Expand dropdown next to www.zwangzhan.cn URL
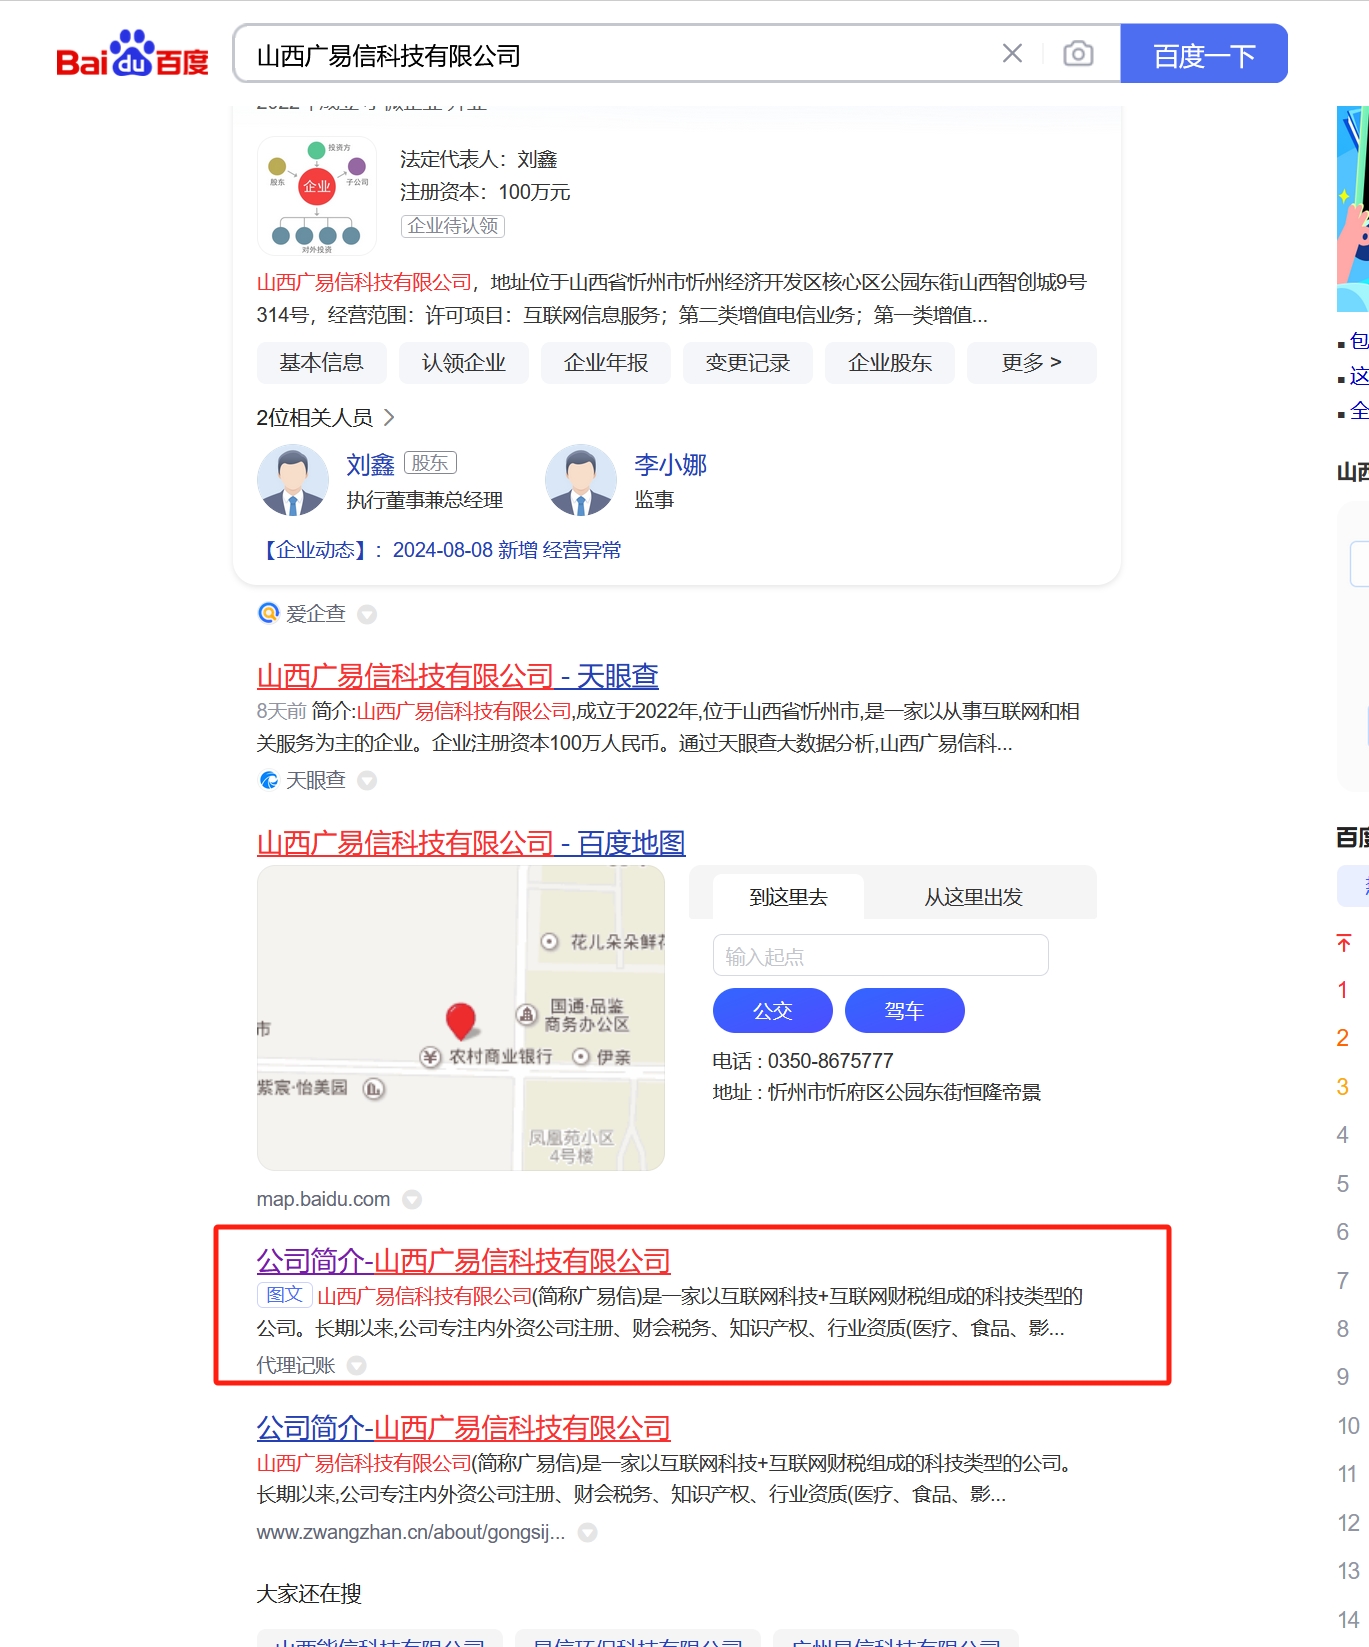The image size is (1369, 1647). tap(588, 1532)
